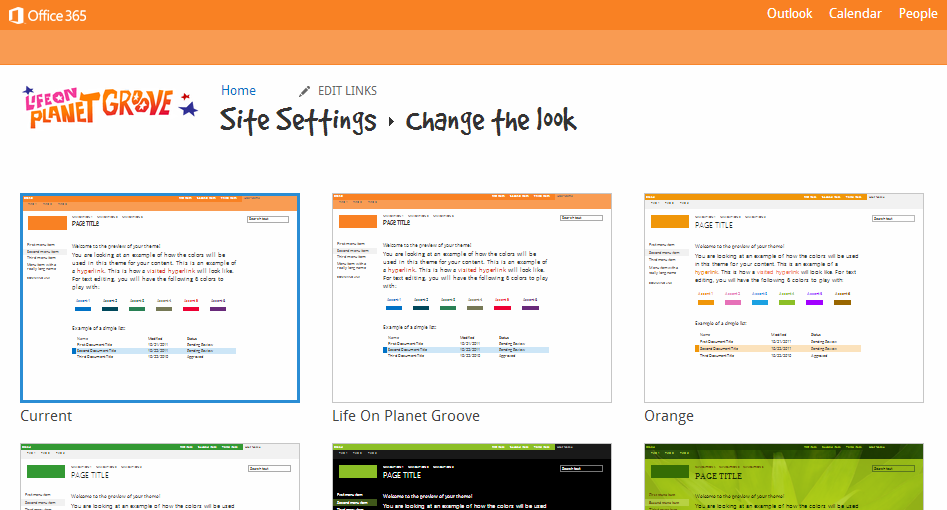
Task: Select the Current theme thumbnail
Action: [x=160, y=298]
